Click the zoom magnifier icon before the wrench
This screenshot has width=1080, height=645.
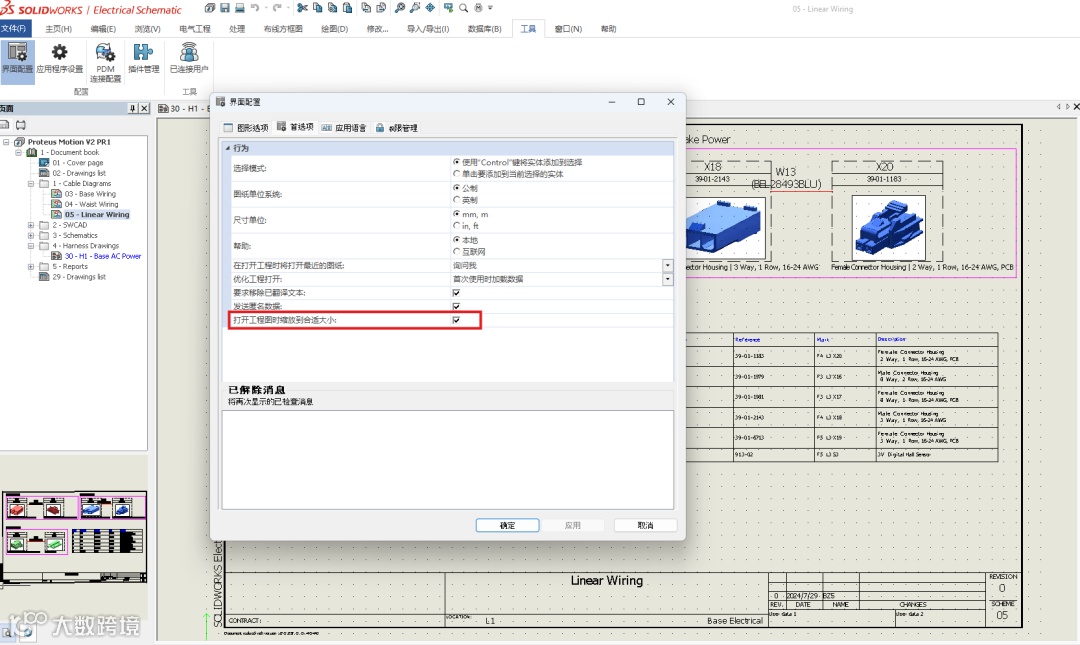click(x=399, y=8)
